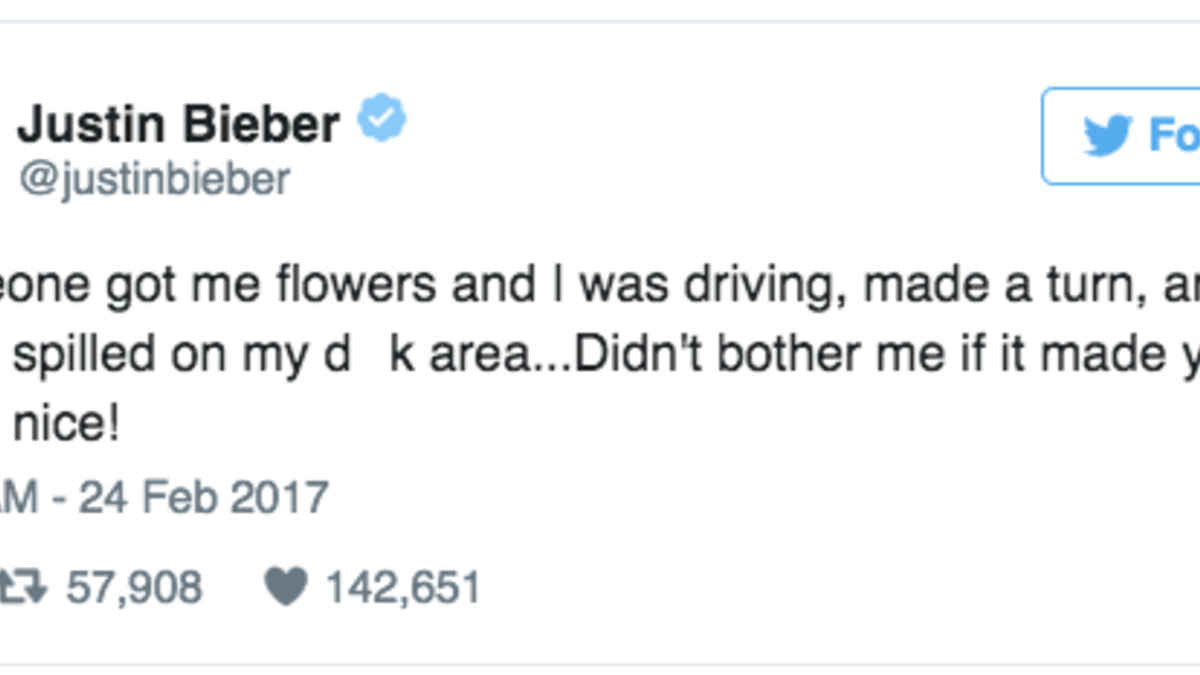Open the Justin Bieber profile name
Screen dimensions: 1200x675
(x=179, y=124)
